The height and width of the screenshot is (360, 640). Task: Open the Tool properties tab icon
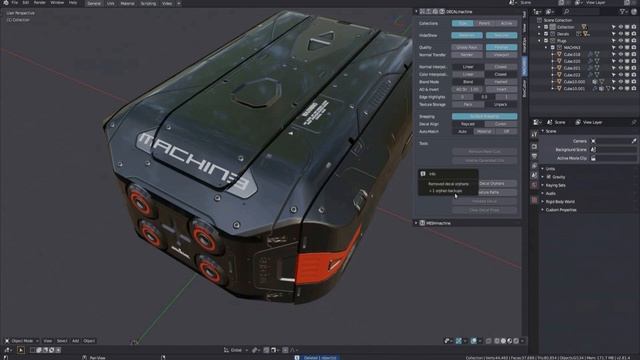(x=534, y=134)
